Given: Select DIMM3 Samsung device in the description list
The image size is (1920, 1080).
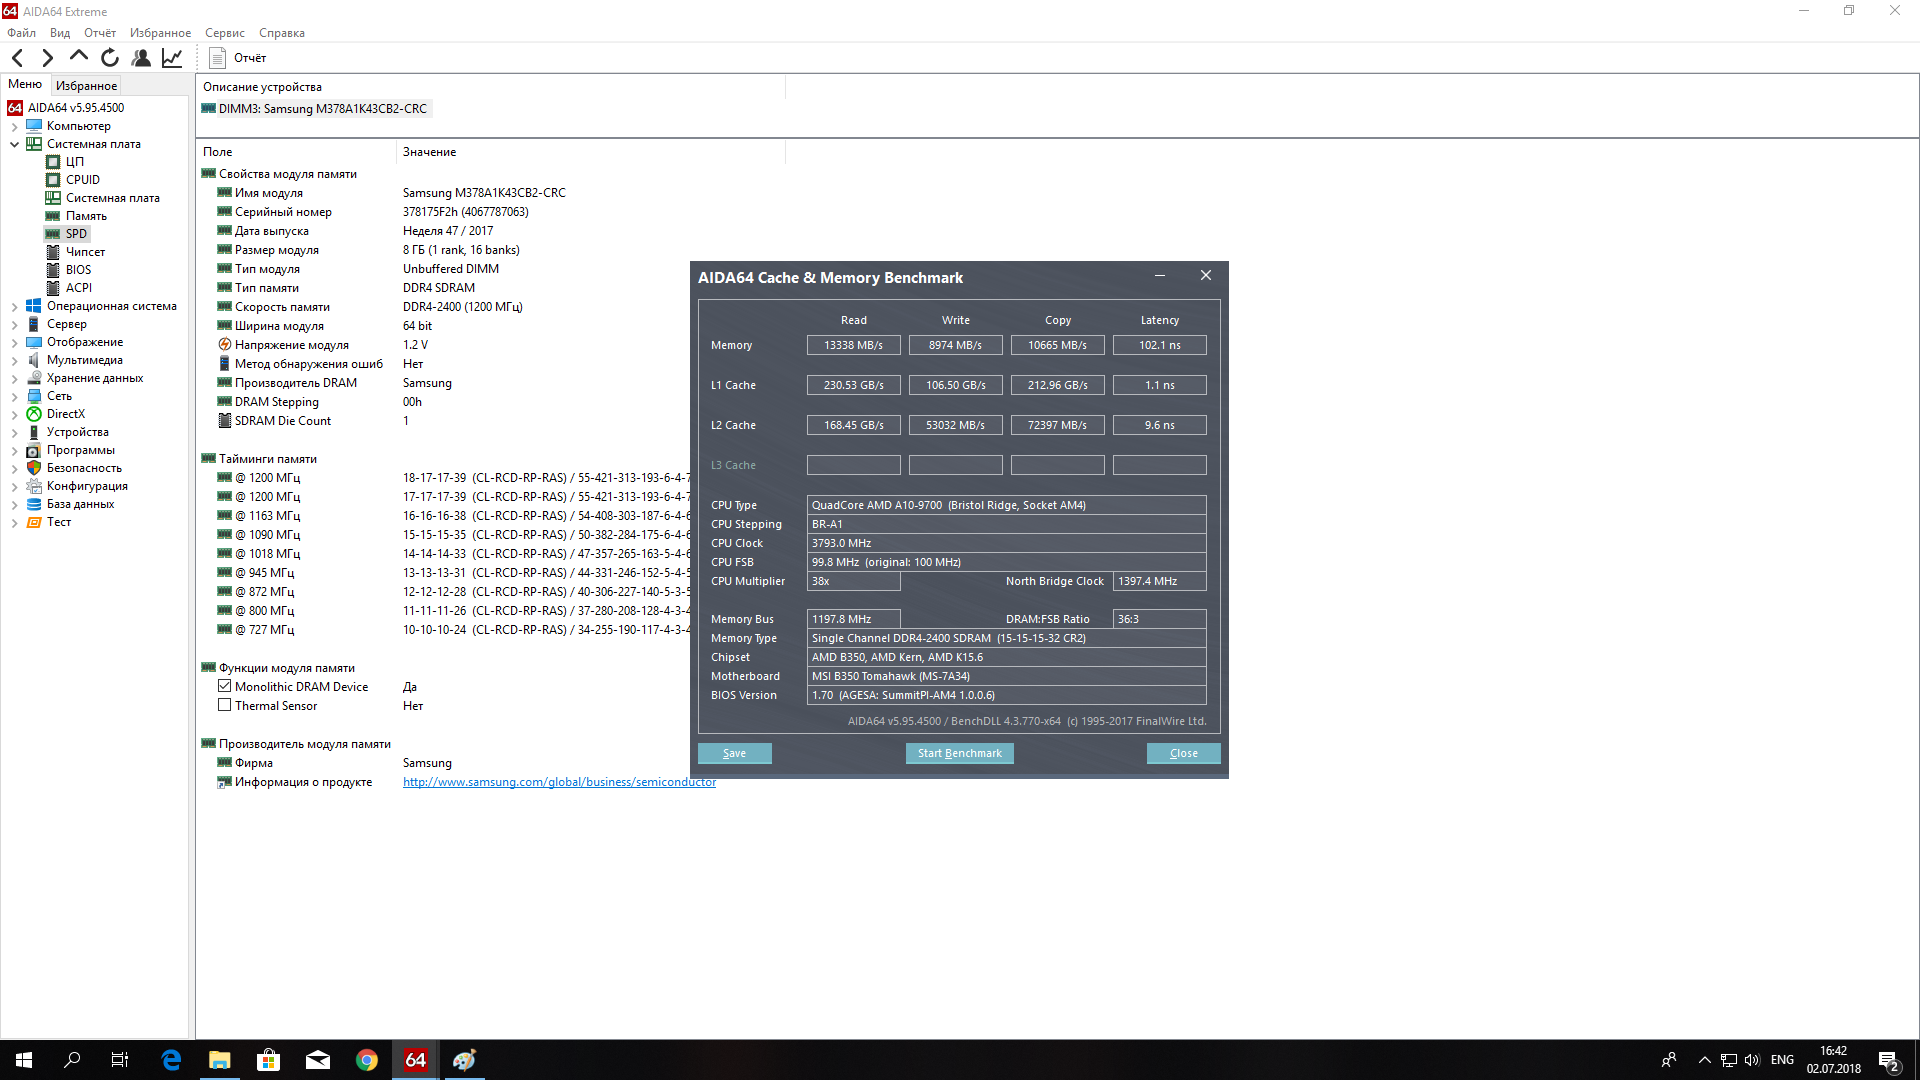Looking at the screenshot, I should (322, 109).
